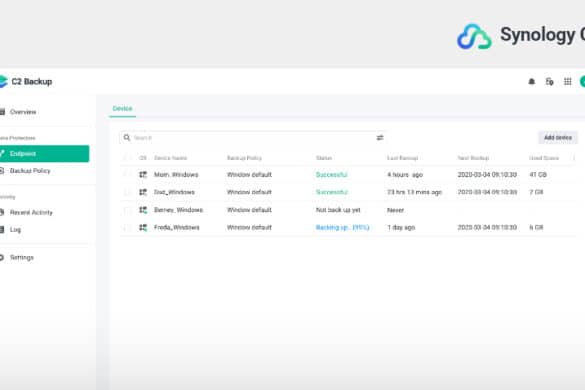Select the Barney_Windows row checkbox
585x390 pixels.
(127, 210)
